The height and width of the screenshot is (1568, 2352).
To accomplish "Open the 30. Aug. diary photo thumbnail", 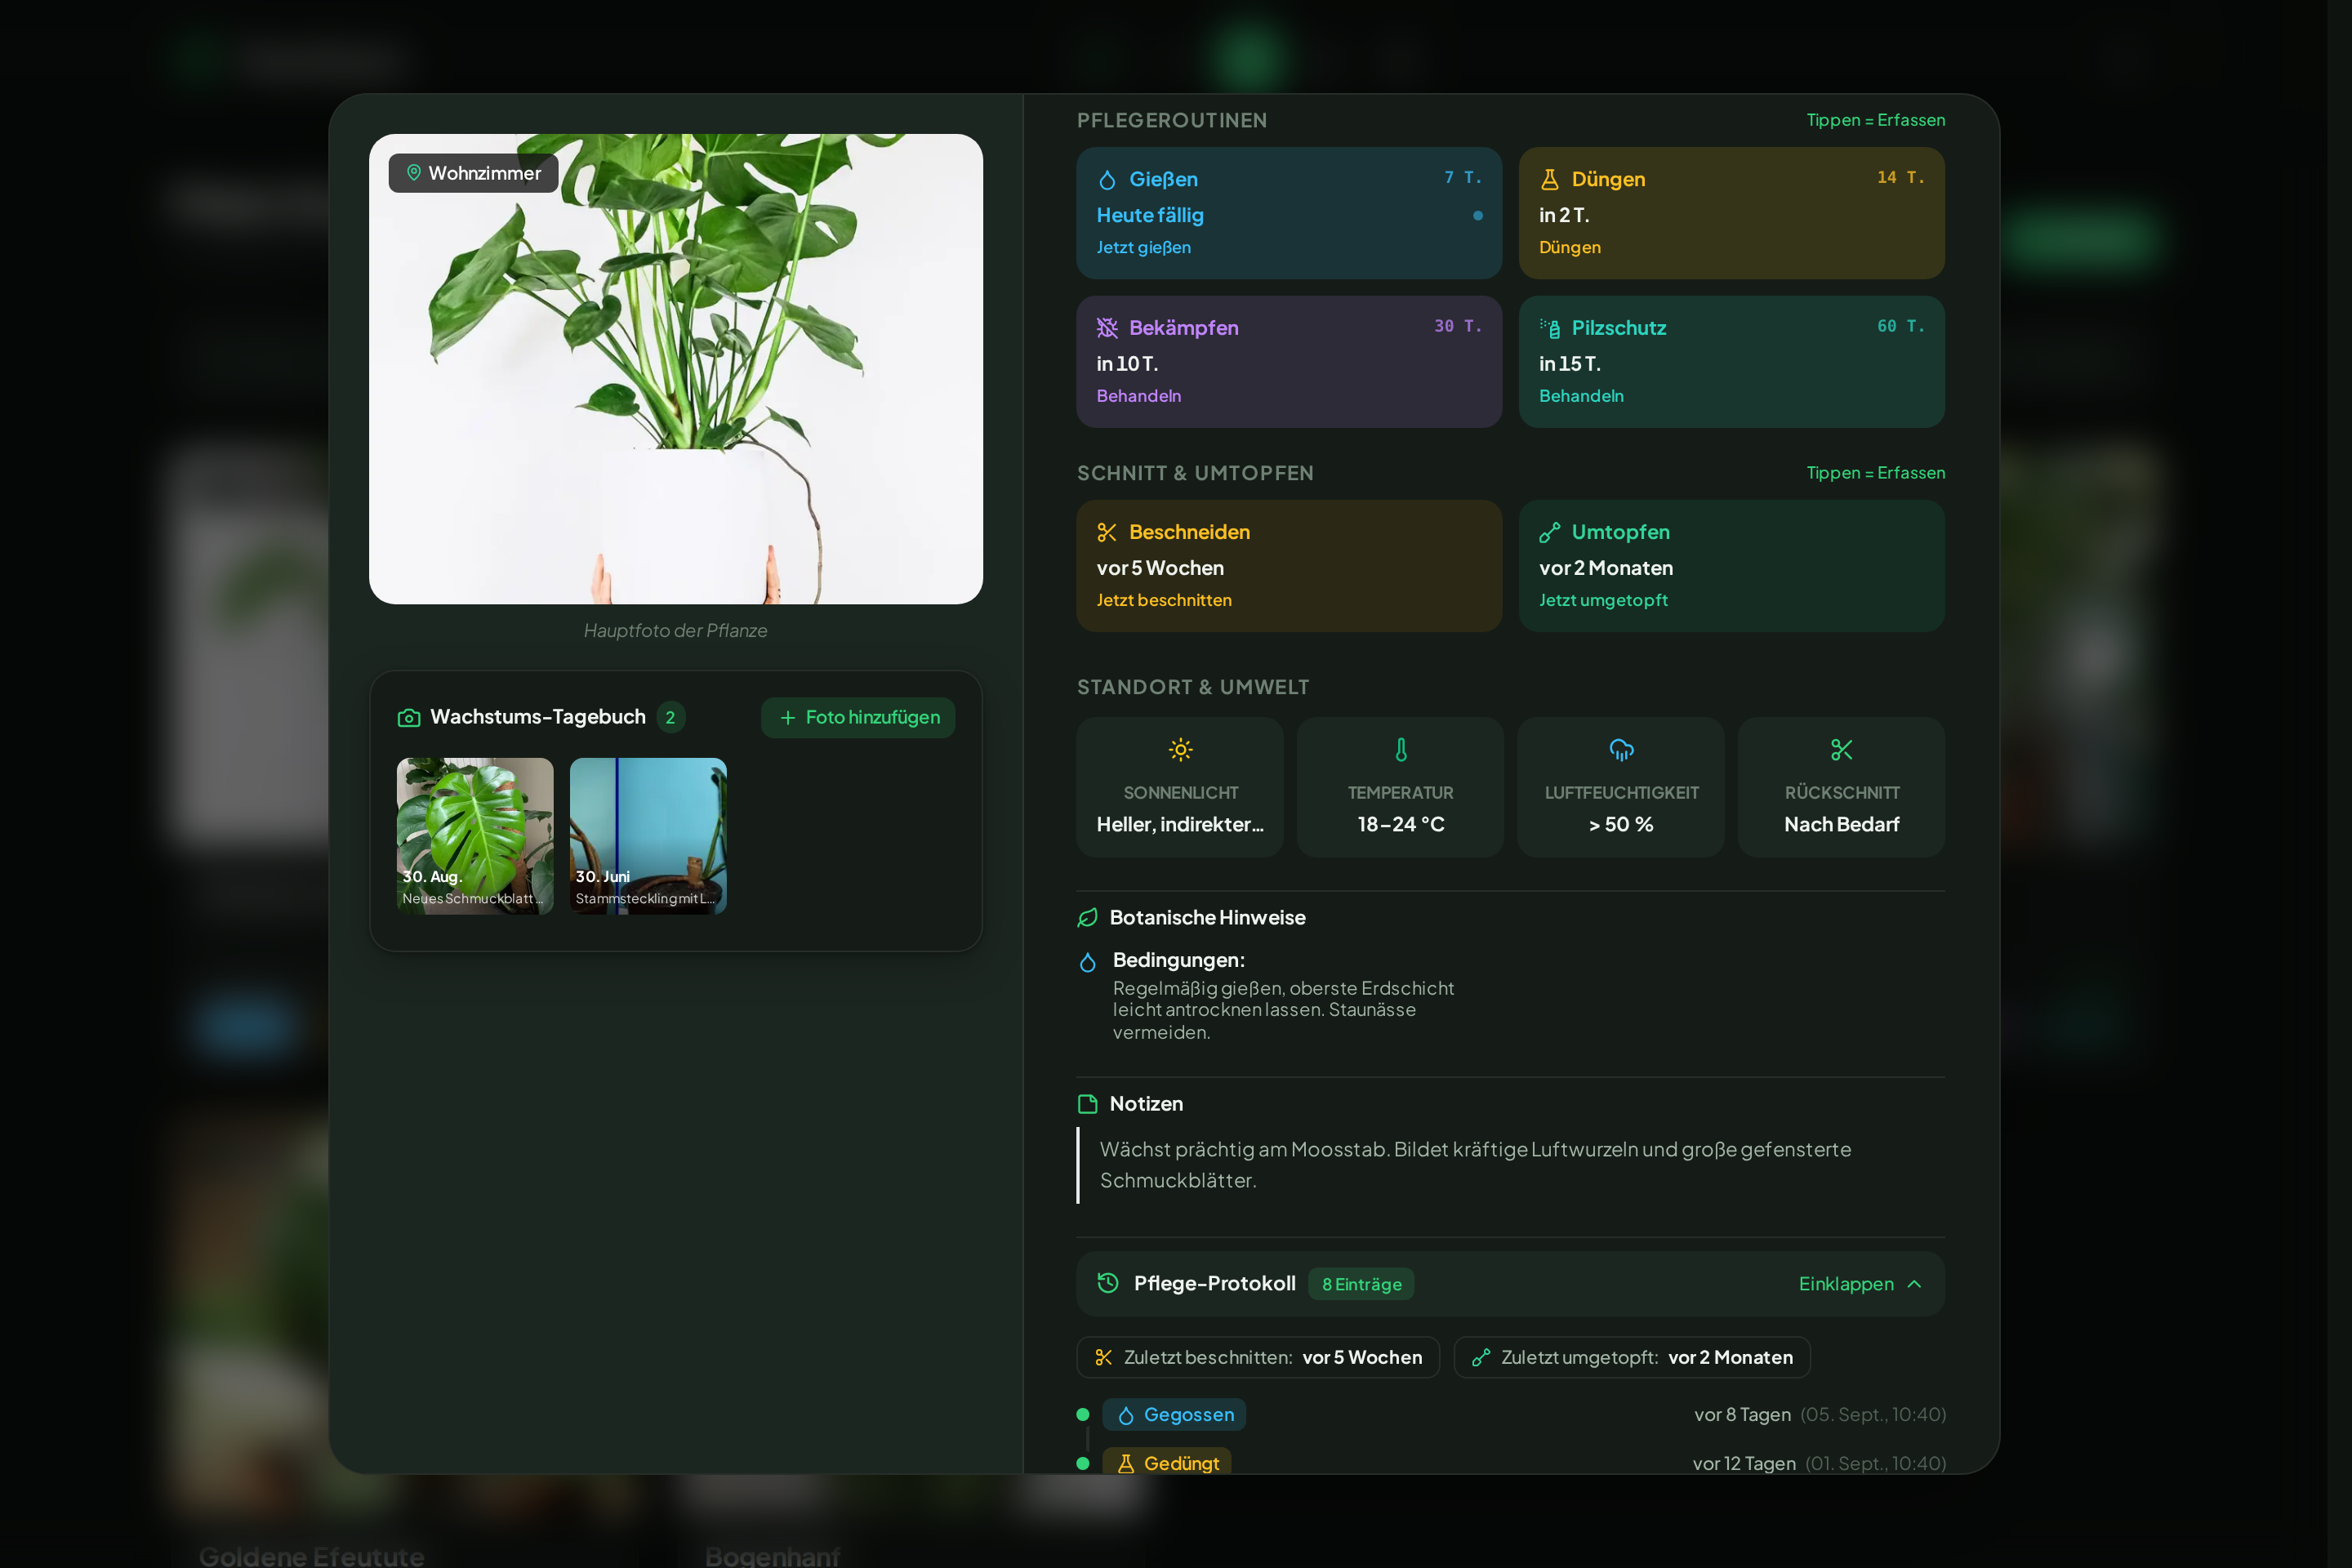I will 475,836.
